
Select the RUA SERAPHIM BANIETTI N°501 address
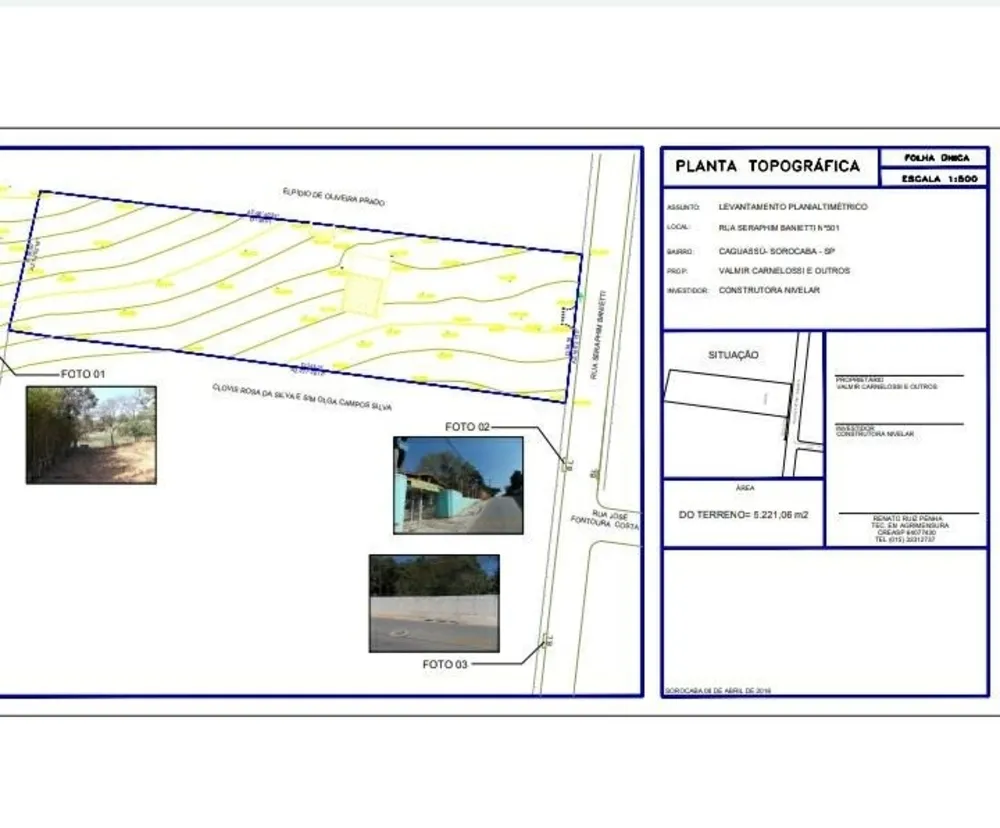click(779, 228)
